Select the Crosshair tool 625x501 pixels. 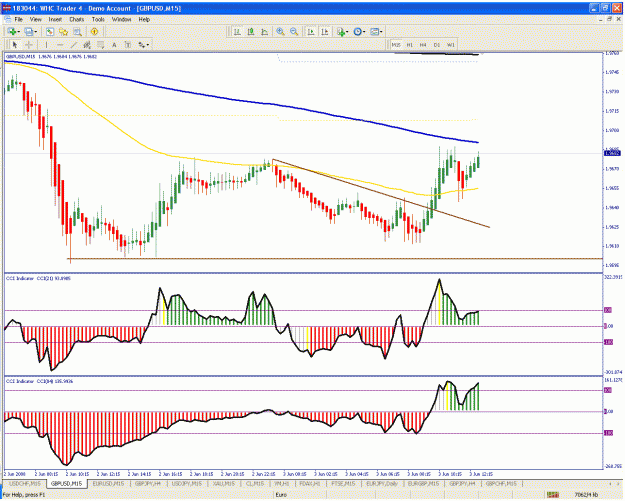point(29,45)
